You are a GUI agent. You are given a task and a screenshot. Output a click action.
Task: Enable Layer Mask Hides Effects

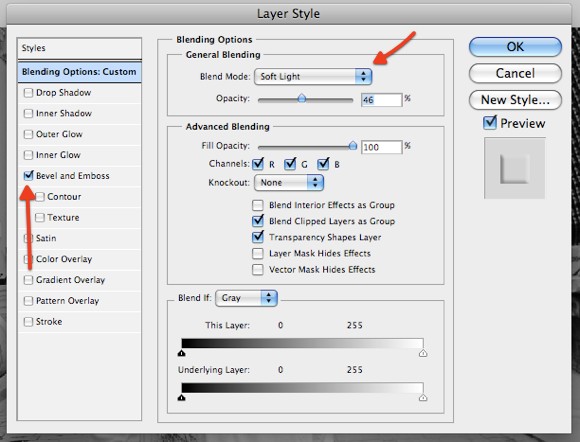258,253
